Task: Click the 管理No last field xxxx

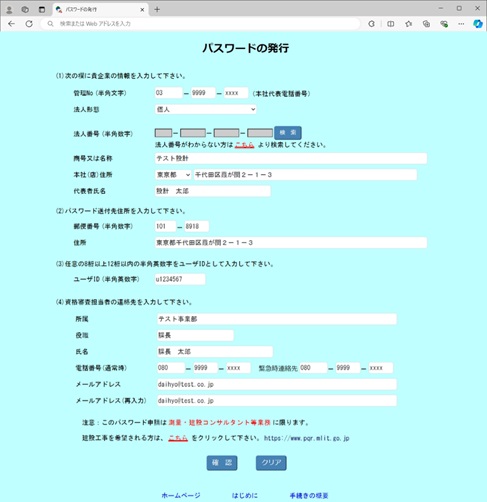Action: (236, 93)
